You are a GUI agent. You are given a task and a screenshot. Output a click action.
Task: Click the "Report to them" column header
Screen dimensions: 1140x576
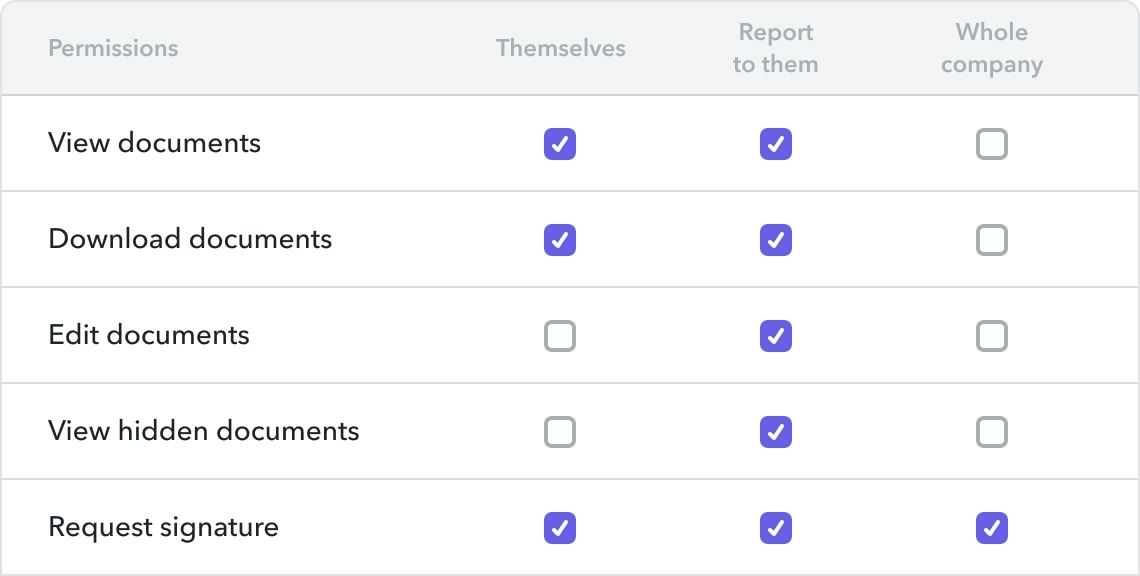coord(775,48)
